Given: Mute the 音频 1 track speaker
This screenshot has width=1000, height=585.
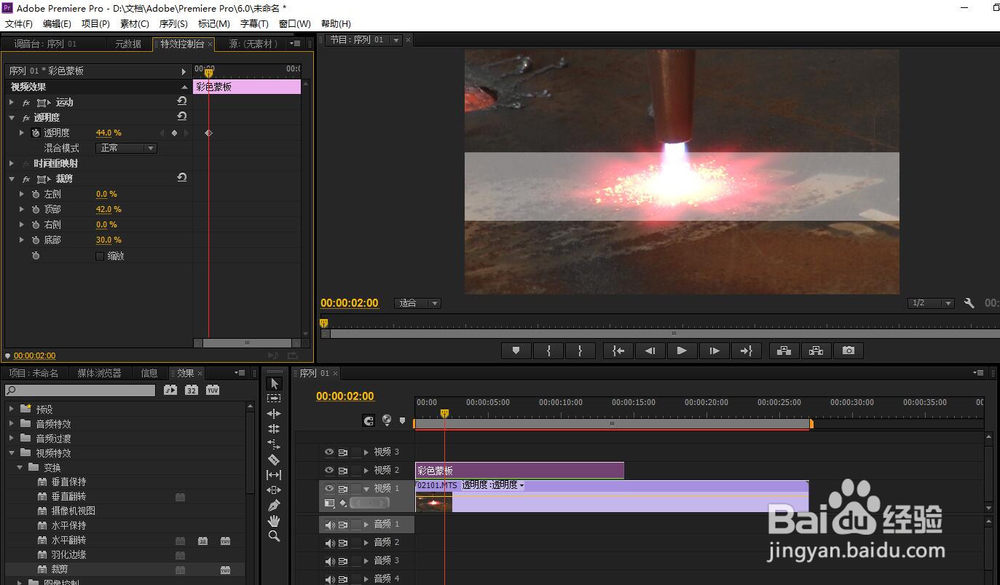Looking at the screenshot, I should (x=329, y=524).
